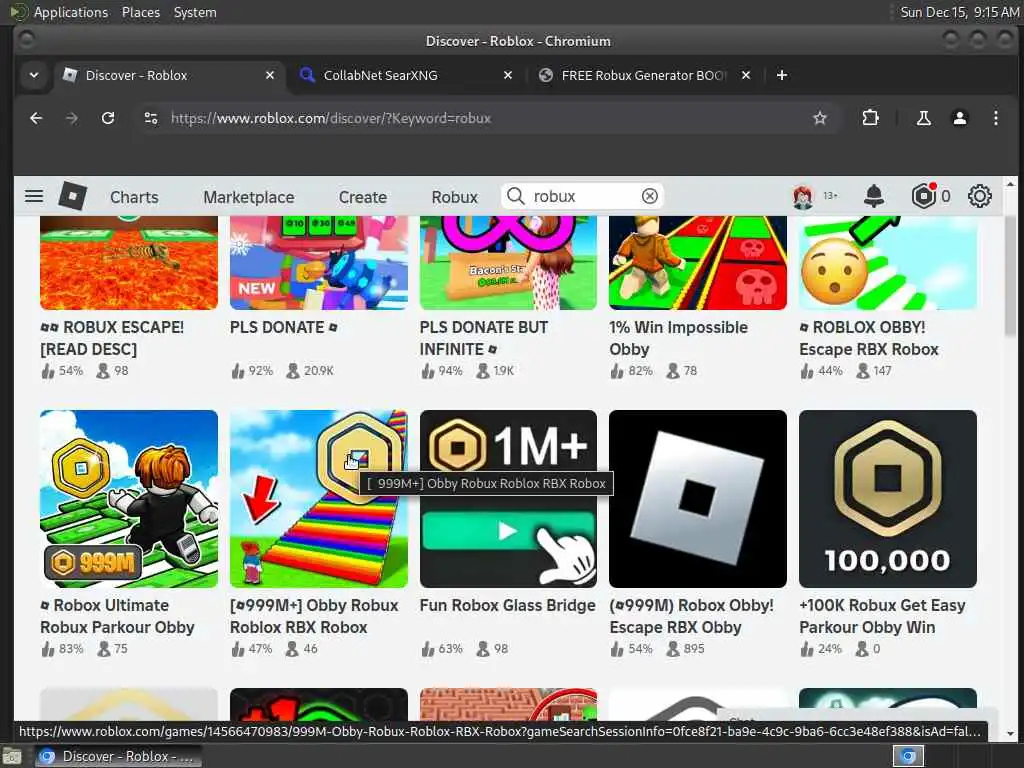
Task: Open the 100,000 Robux parkour thumbnail
Action: [x=888, y=499]
